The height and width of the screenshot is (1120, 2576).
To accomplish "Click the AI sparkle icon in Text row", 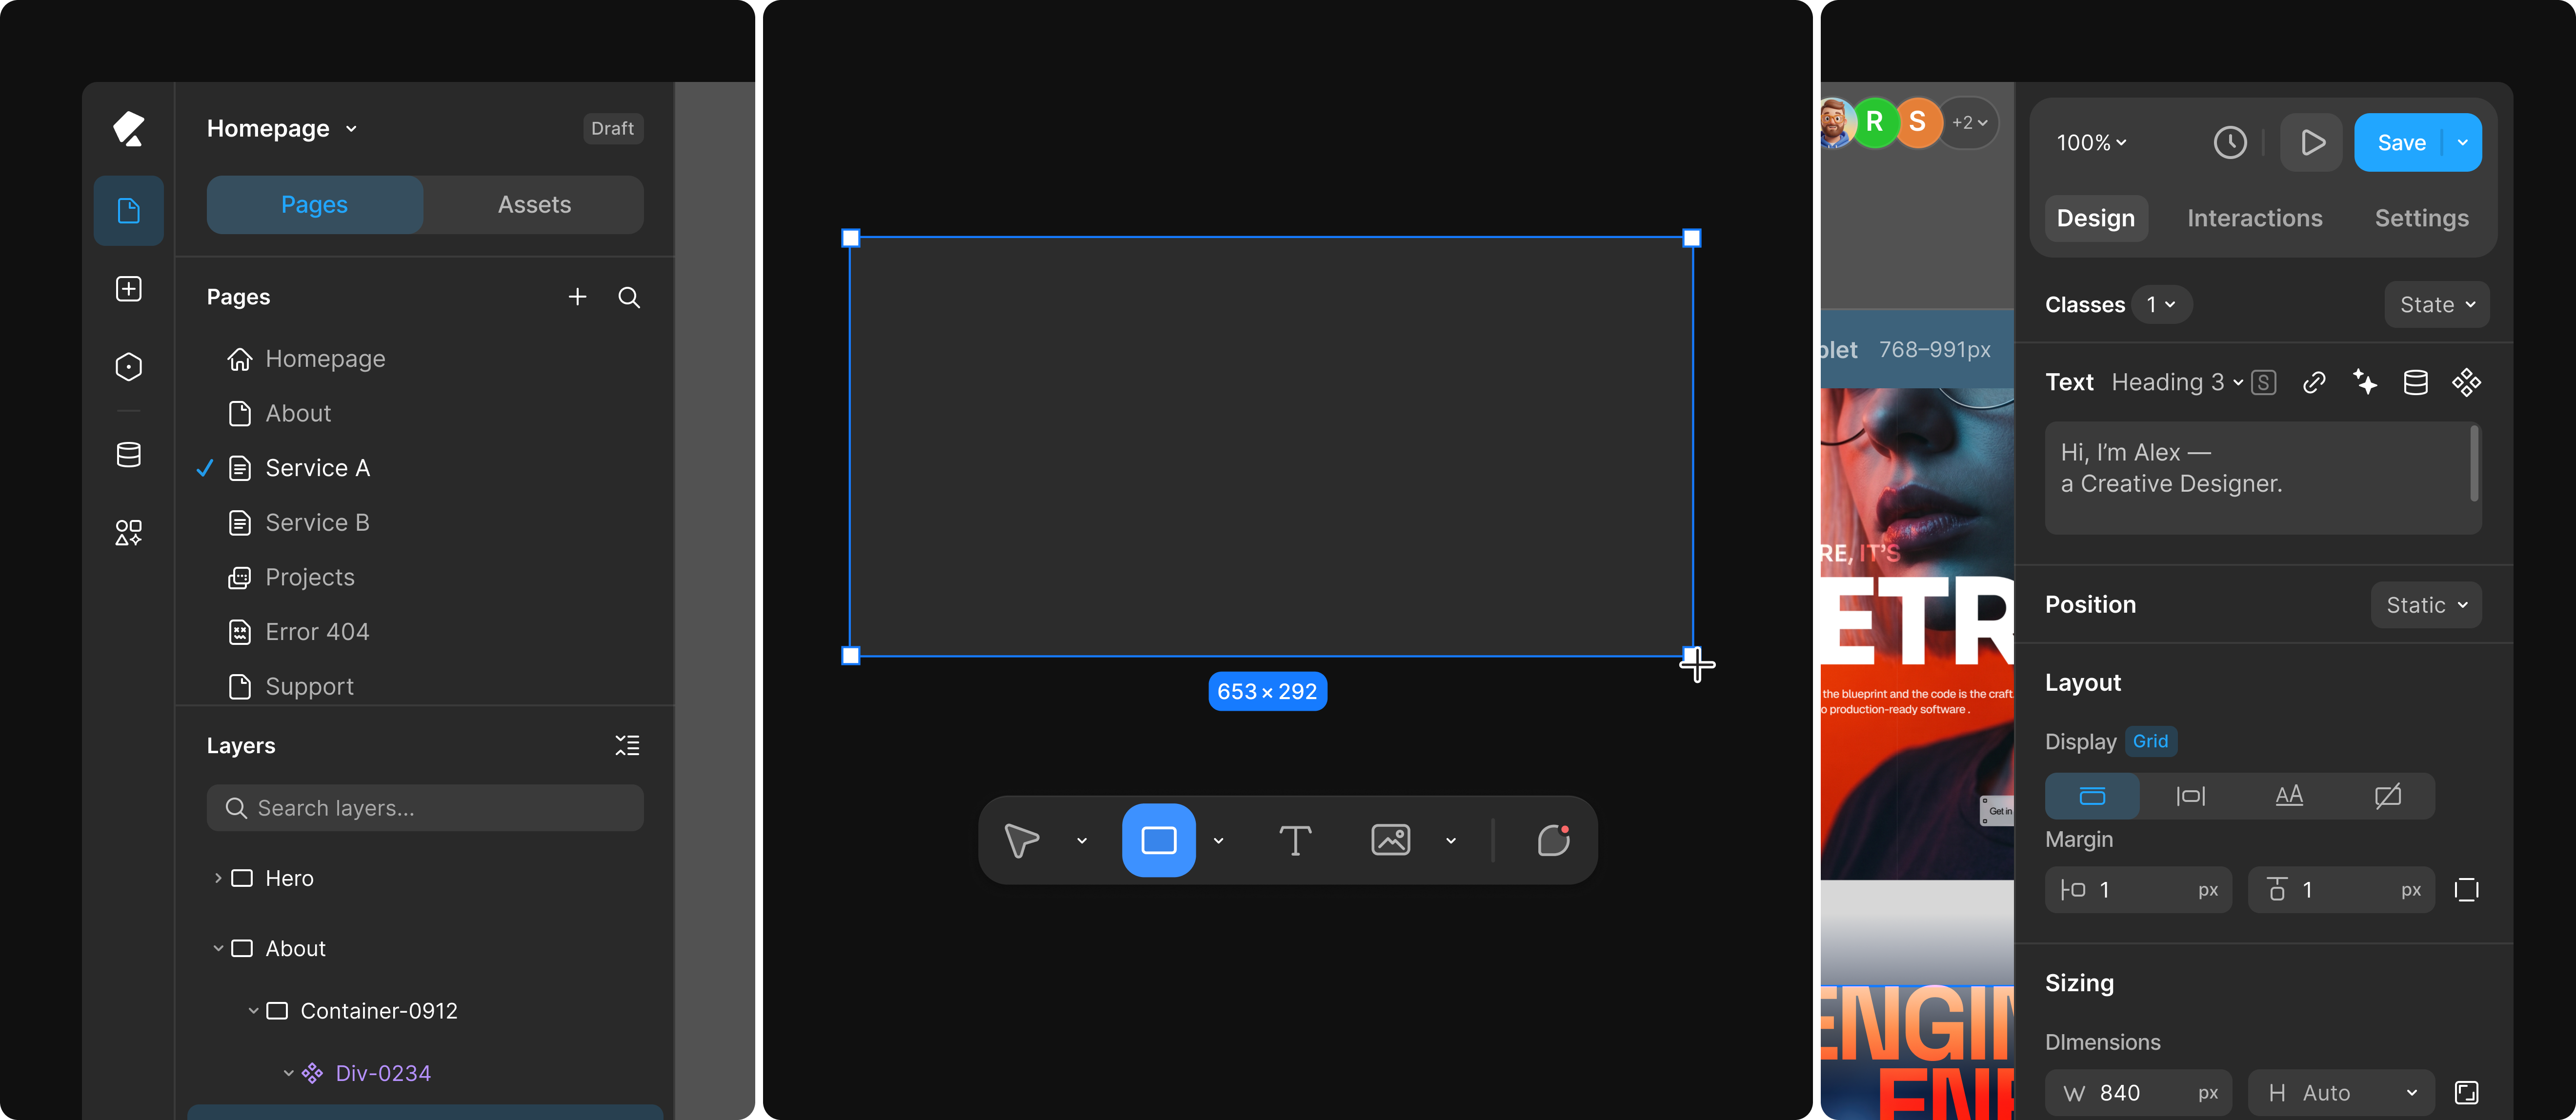I will coord(2365,382).
